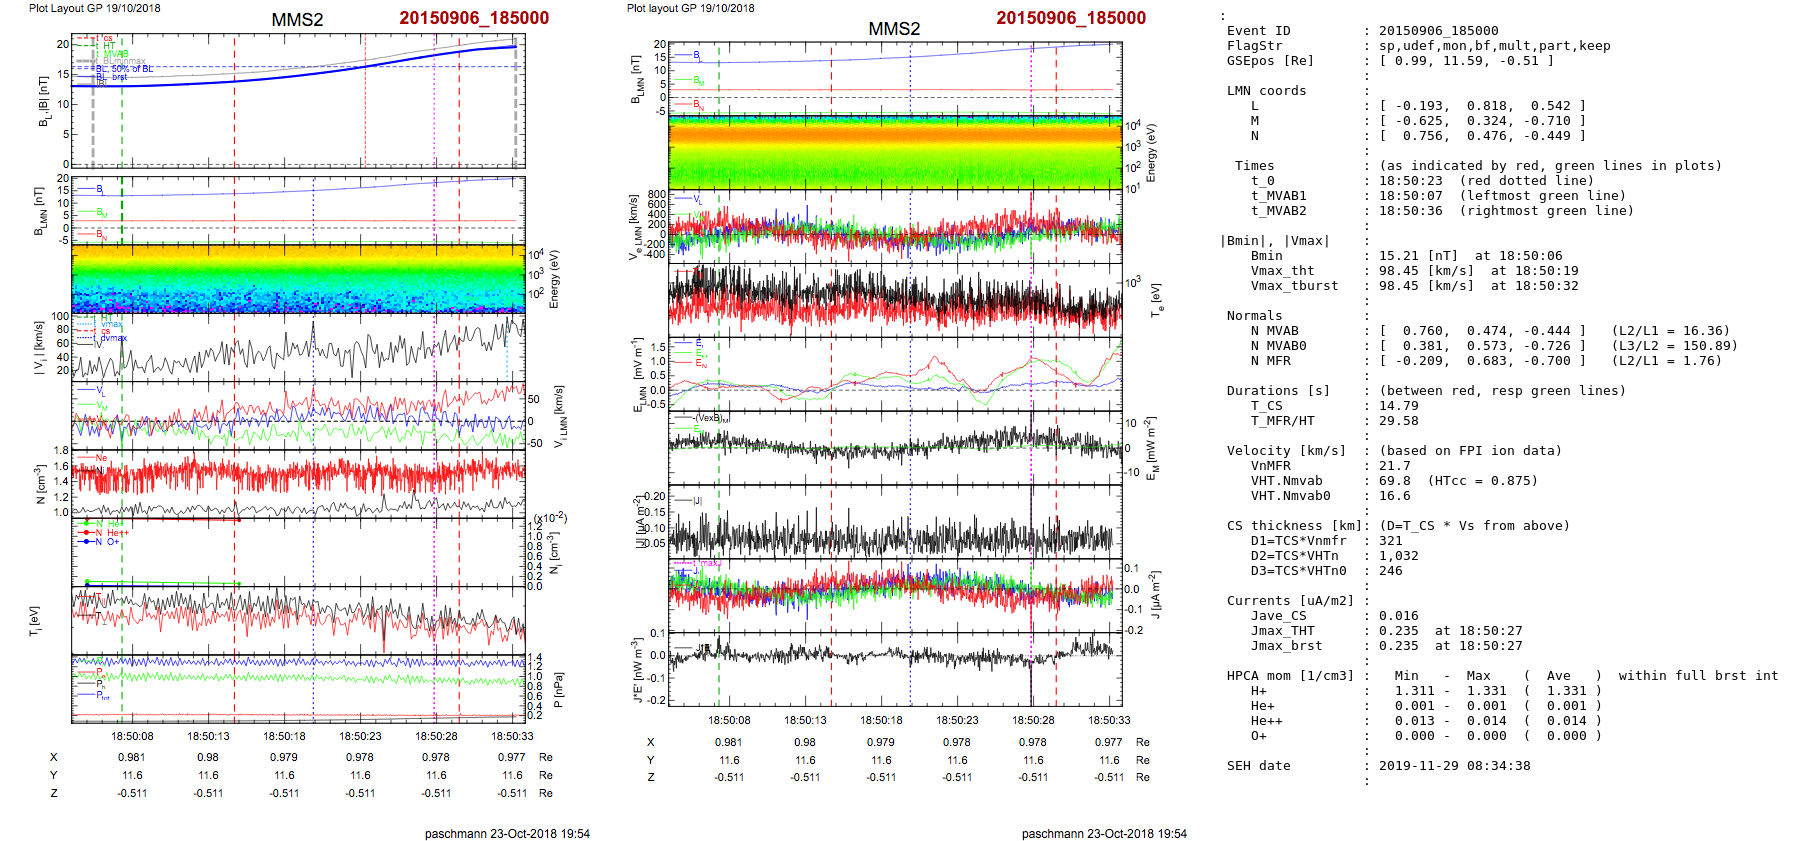This screenshot has height=841, width=1804.
Task: Click the "Jmax_THT" current label
Action: pyautogui.click(x=1282, y=631)
